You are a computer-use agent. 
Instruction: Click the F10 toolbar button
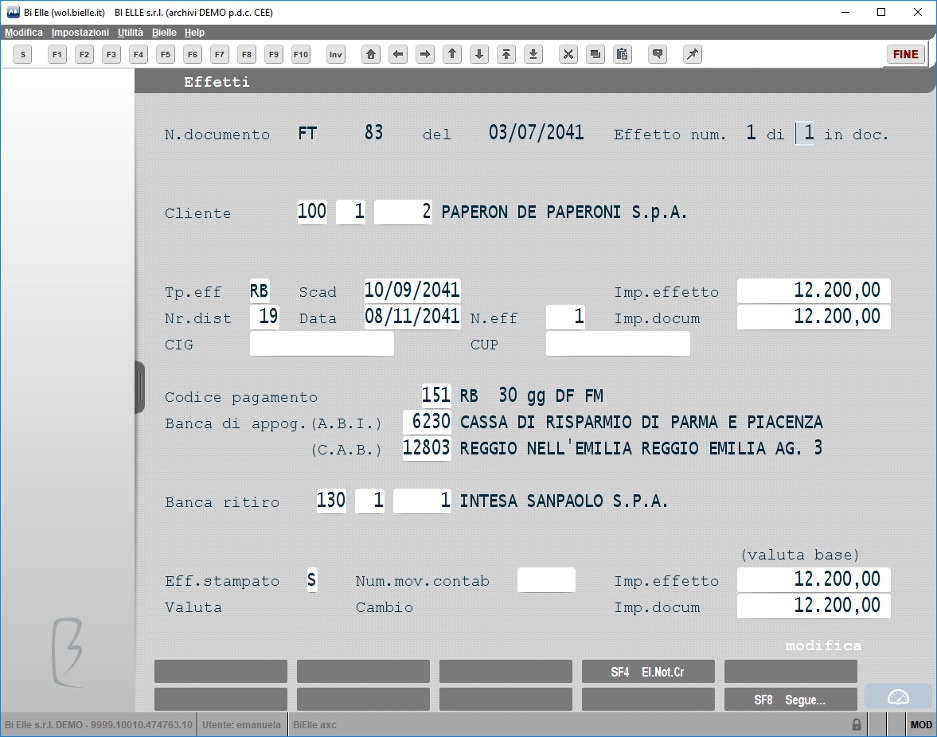pos(301,54)
